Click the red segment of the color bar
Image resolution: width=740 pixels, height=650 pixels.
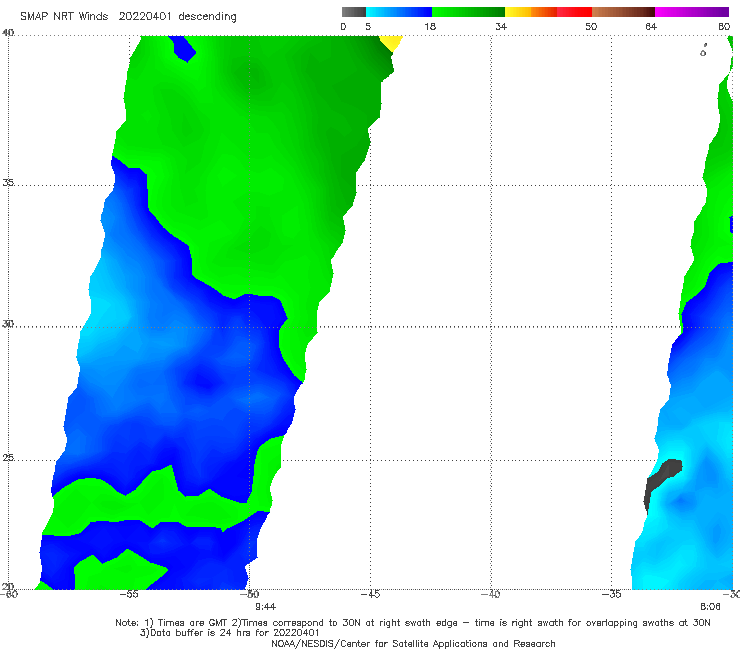(x=574, y=12)
